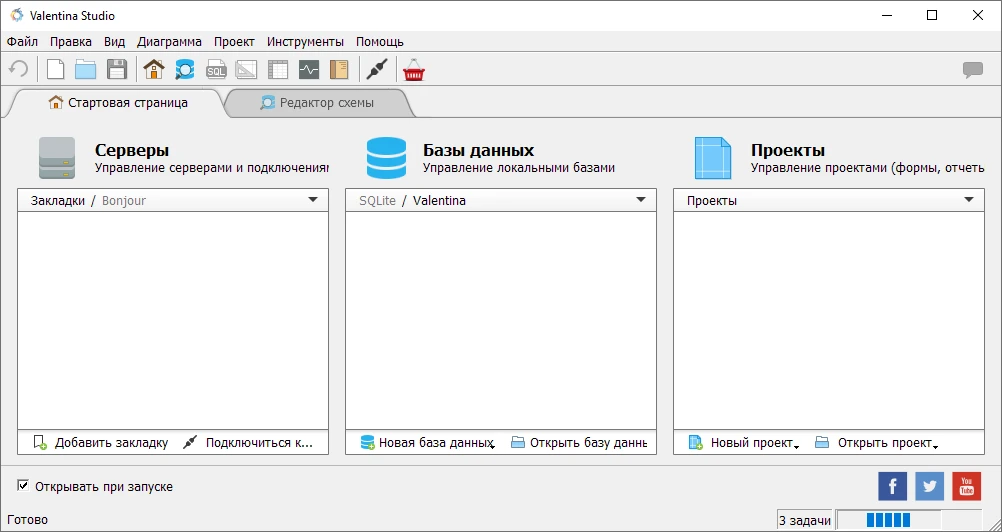Click the new document toolbar icon
Image resolution: width=1002 pixels, height=532 pixels.
point(56,70)
